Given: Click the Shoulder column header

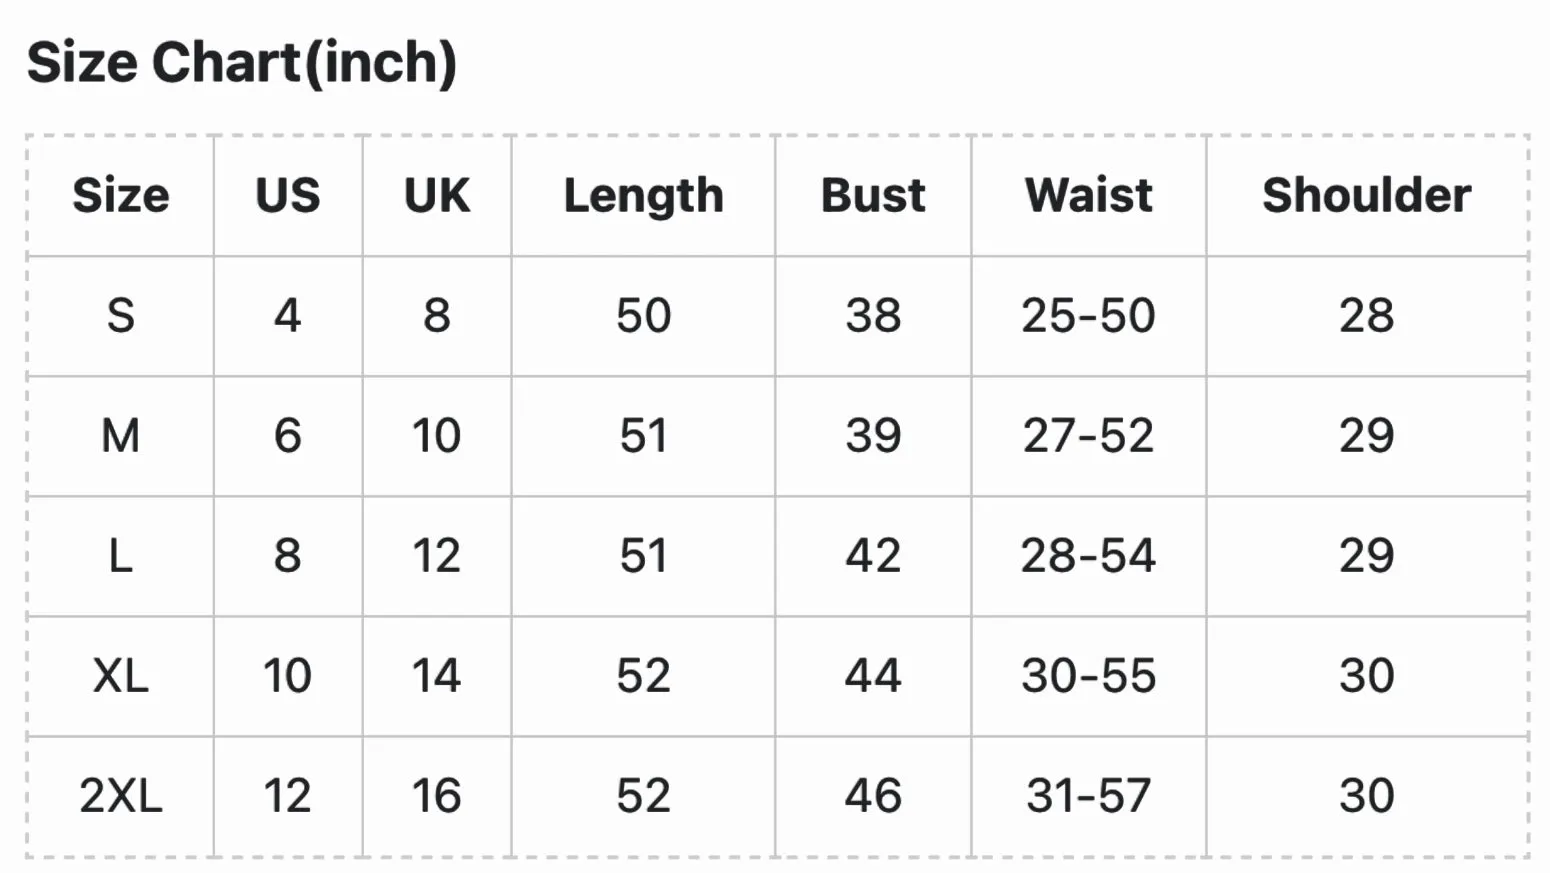Looking at the screenshot, I should tap(1367, 195).
